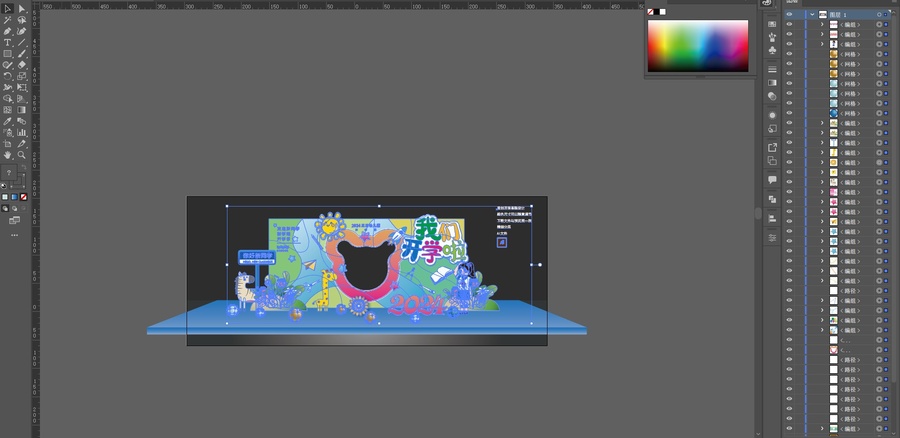
Task: Hide the red-thumbnail sublayer row
Action: 789,350
